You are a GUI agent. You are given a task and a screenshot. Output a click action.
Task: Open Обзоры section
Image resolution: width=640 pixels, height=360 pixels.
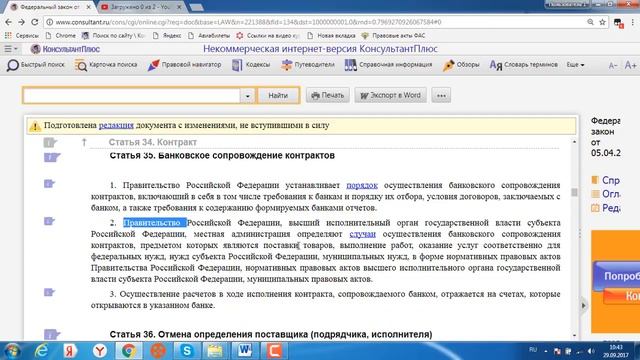point(461,65)
